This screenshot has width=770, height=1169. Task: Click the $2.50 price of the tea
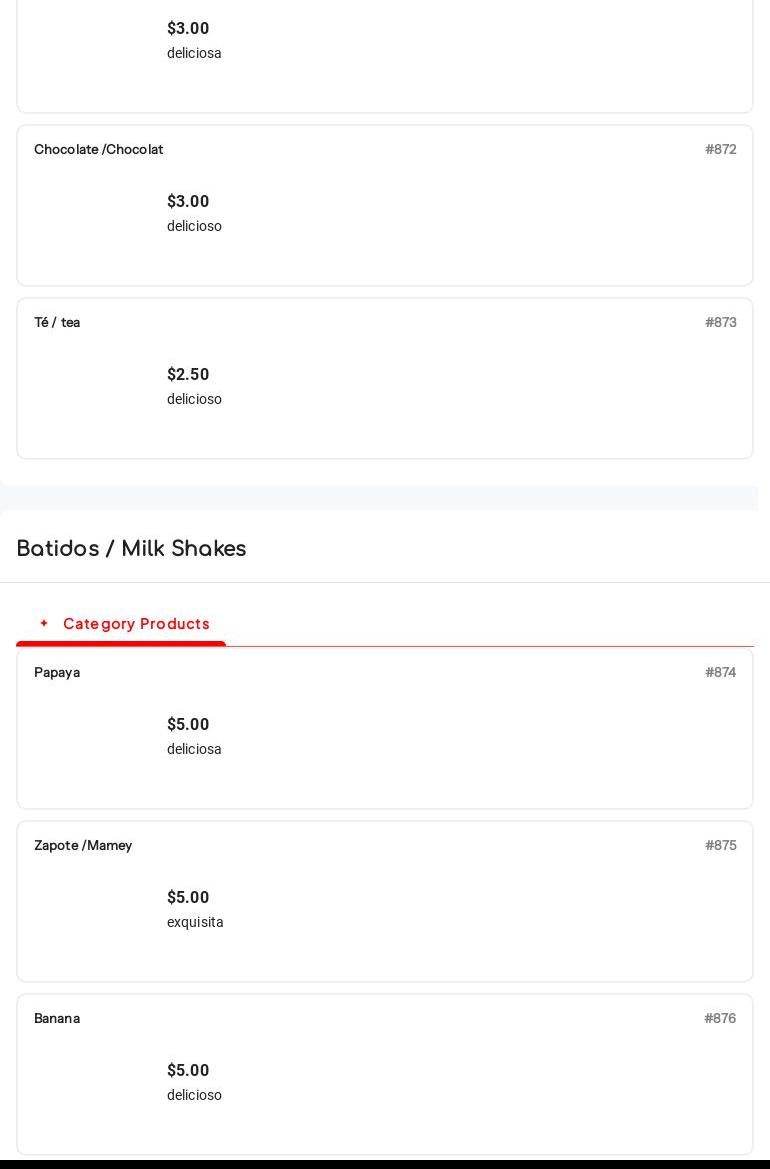[188, 374]
